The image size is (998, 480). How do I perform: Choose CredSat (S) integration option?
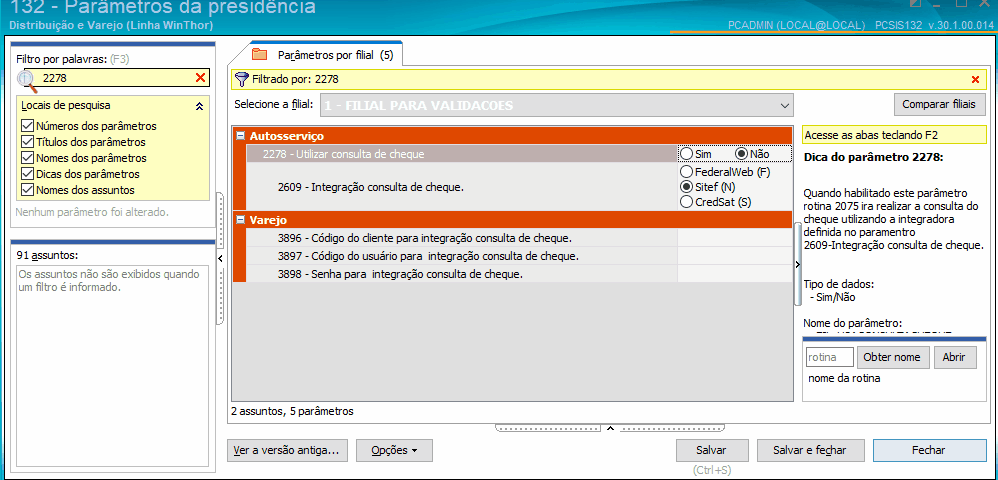[x=686, y=202]
